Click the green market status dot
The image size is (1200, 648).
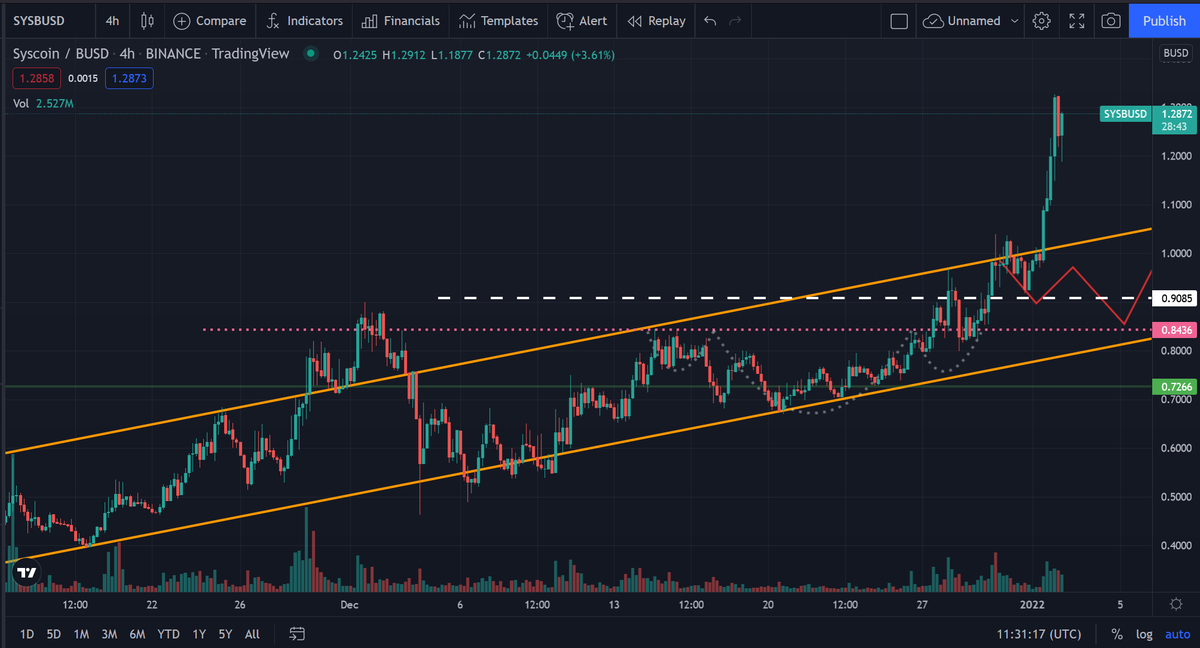[312, 53]
